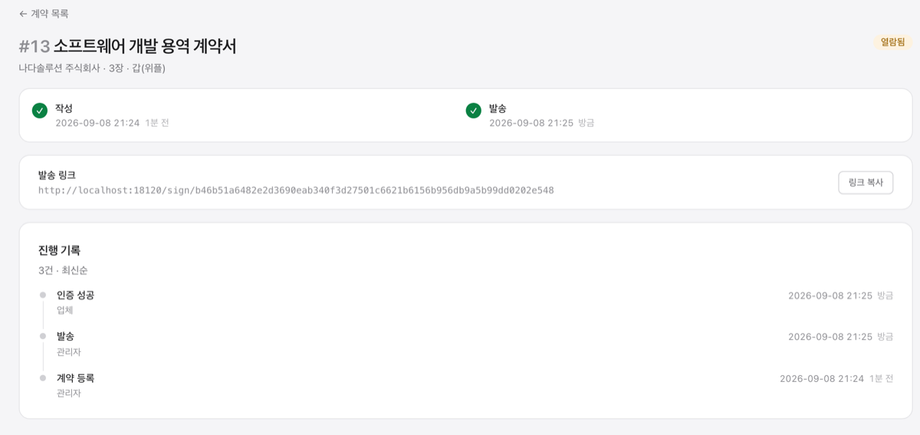Image resolution: width=920 pixels, height=435 pixels.
Task: Click the 진행 기록 heading
Action: [59, 250]
